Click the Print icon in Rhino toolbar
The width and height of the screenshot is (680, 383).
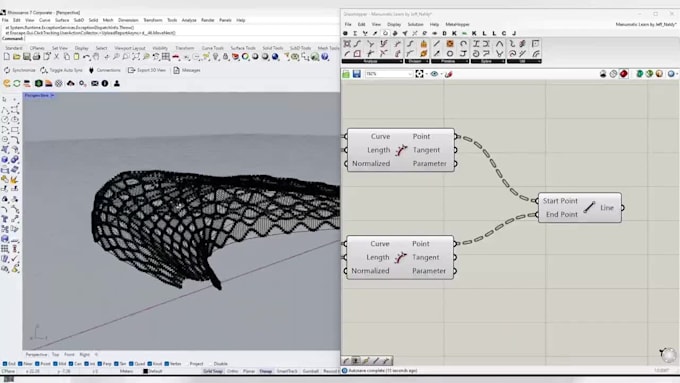click(36, 57)
